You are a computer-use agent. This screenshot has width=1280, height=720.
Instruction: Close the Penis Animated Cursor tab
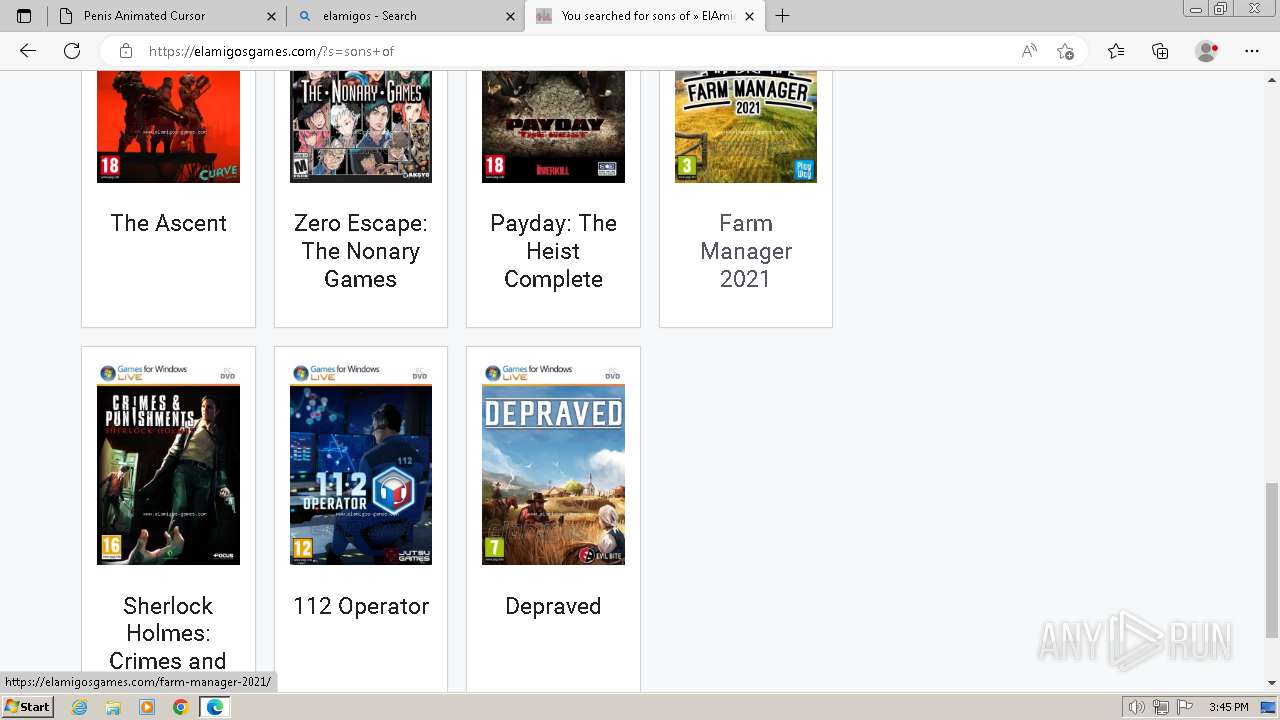[272, 16]
